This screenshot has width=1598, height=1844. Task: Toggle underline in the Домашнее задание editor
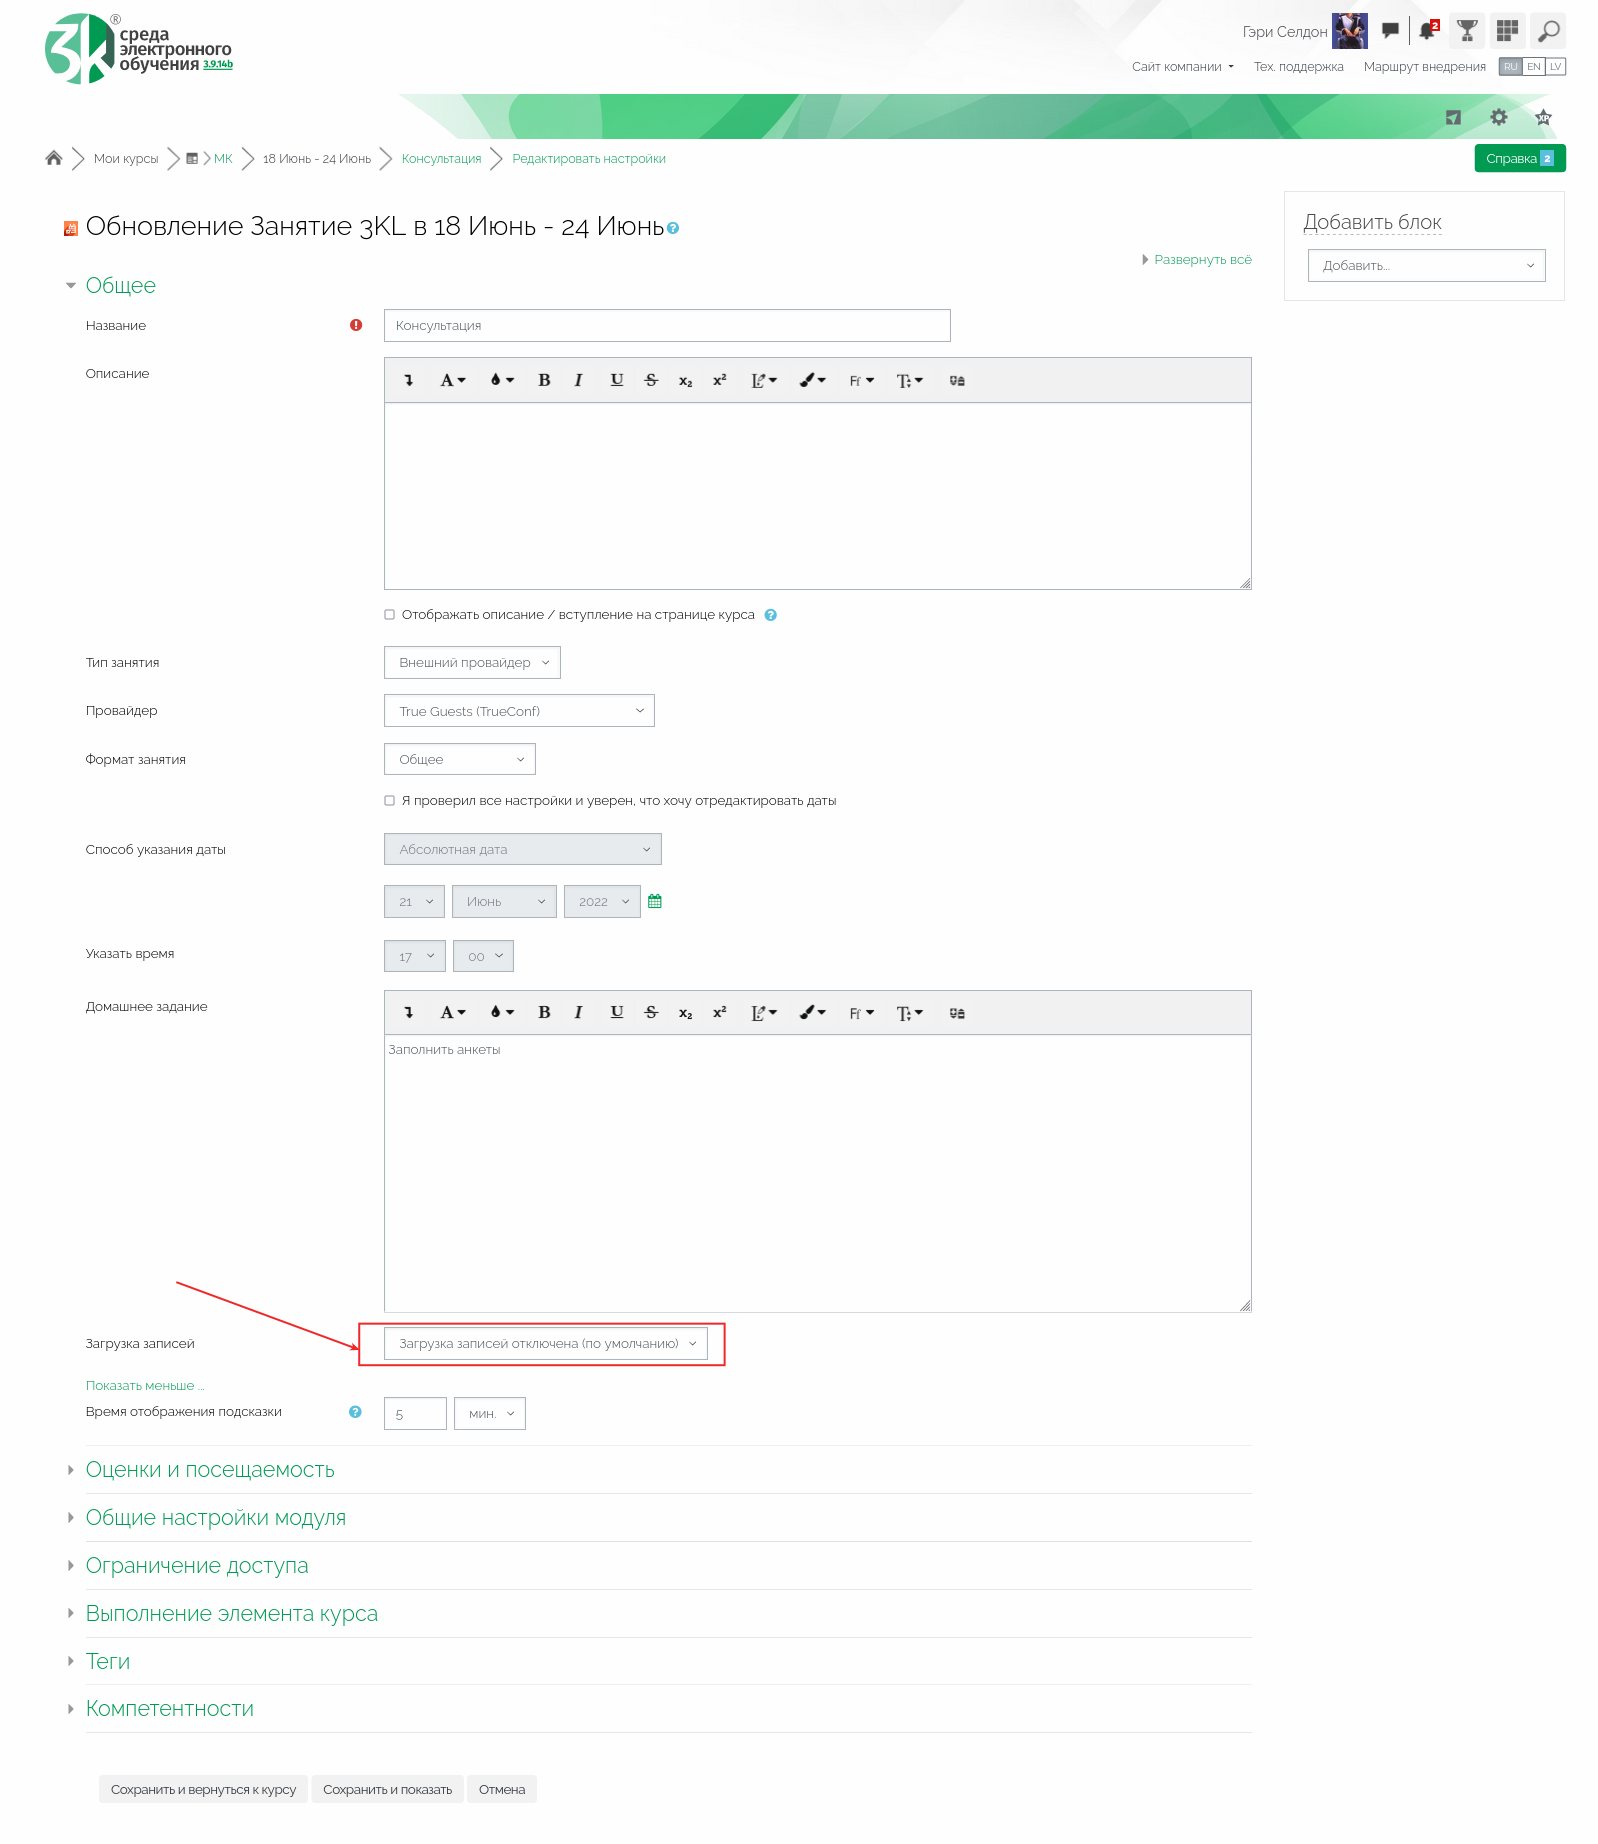point(616,1012)
